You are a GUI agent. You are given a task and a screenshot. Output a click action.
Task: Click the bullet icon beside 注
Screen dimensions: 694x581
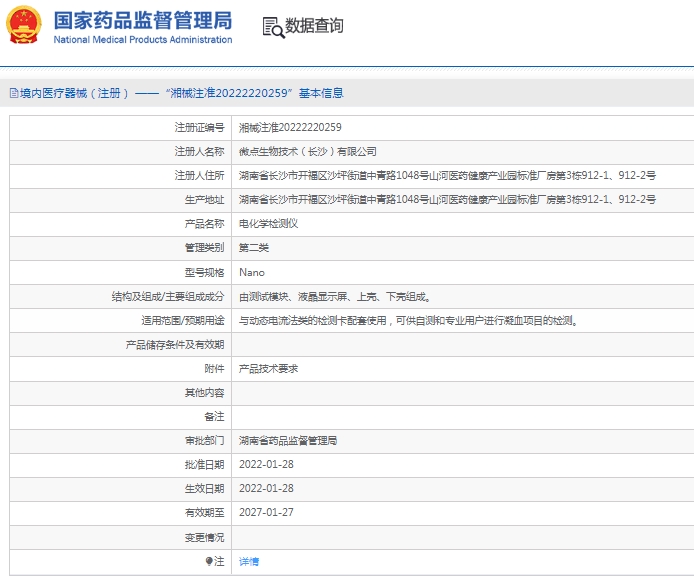(209, 561)
